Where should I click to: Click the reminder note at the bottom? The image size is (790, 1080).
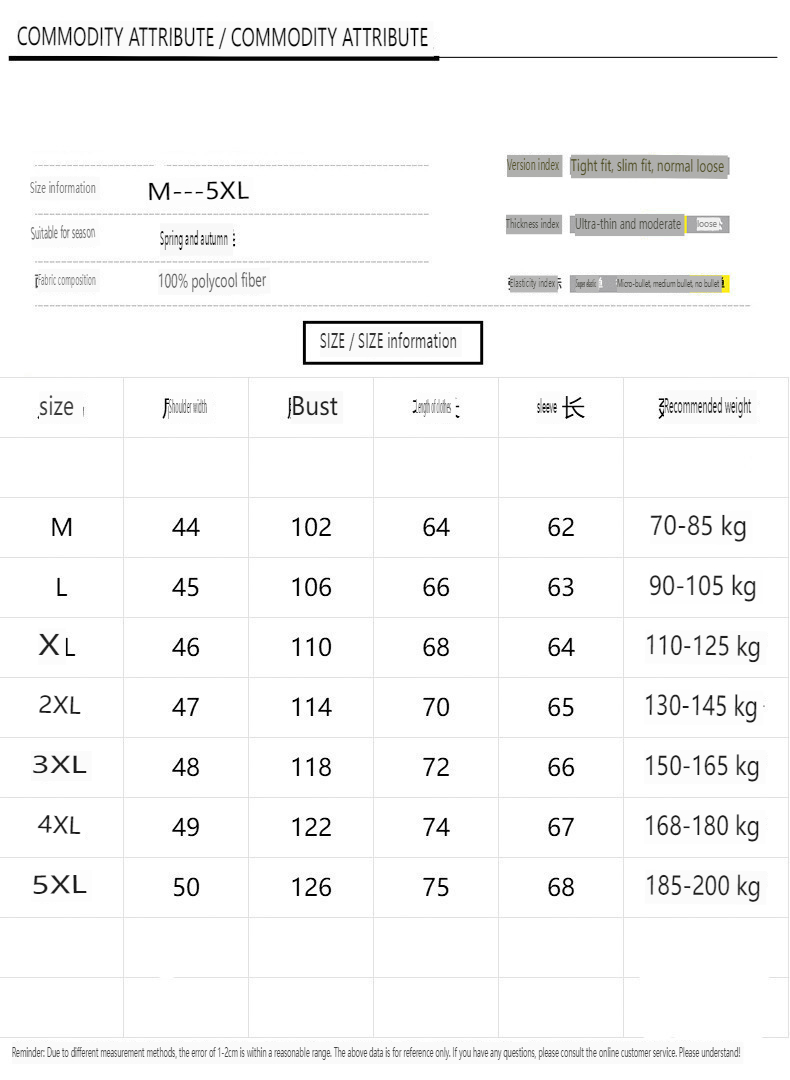point(376,1053)
